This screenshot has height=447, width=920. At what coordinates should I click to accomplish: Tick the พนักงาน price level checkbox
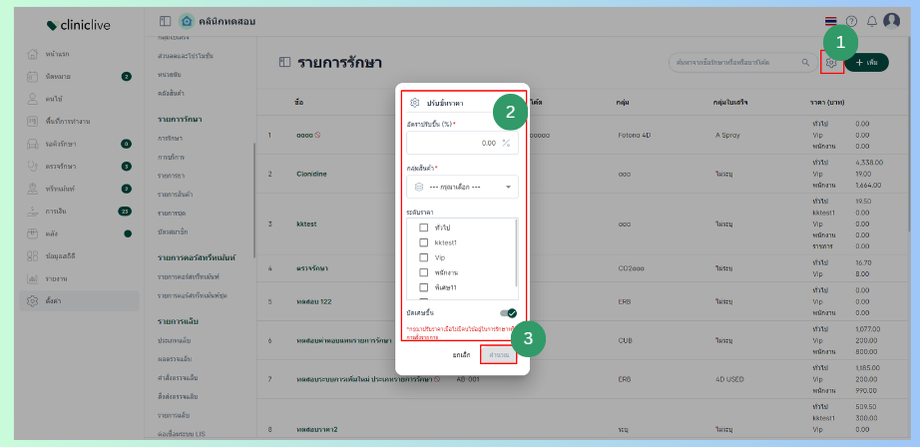(x=424, y=273)
